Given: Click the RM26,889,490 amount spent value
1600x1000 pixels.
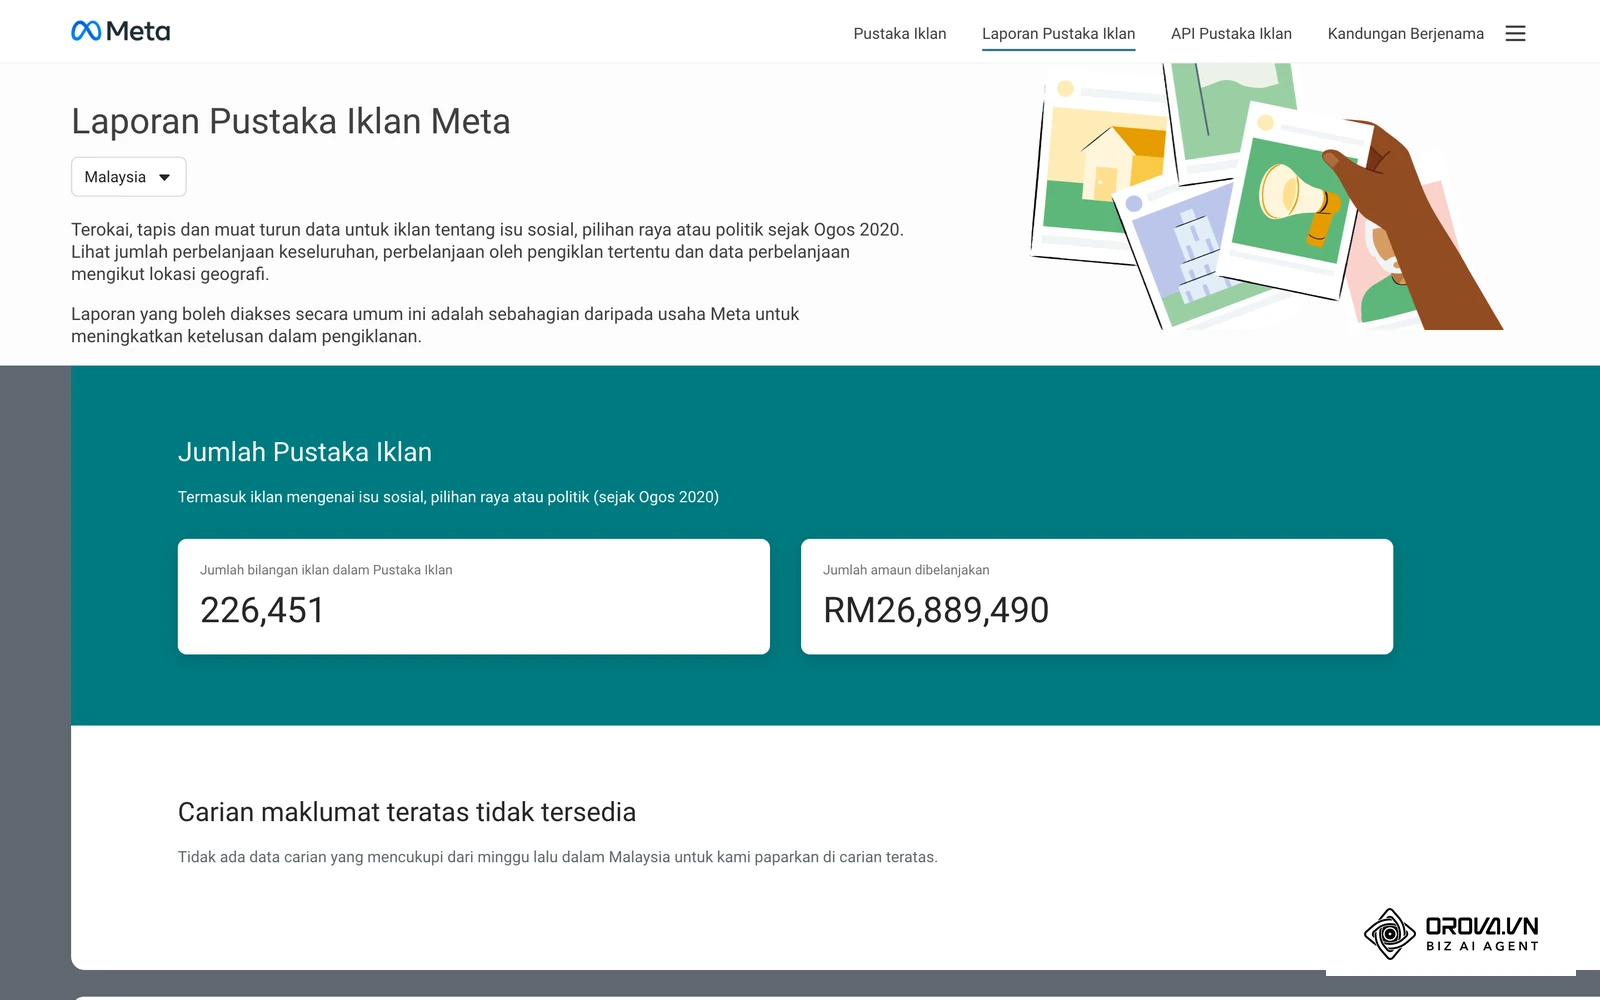Looking at the screenshot, I should coord(936,610).
